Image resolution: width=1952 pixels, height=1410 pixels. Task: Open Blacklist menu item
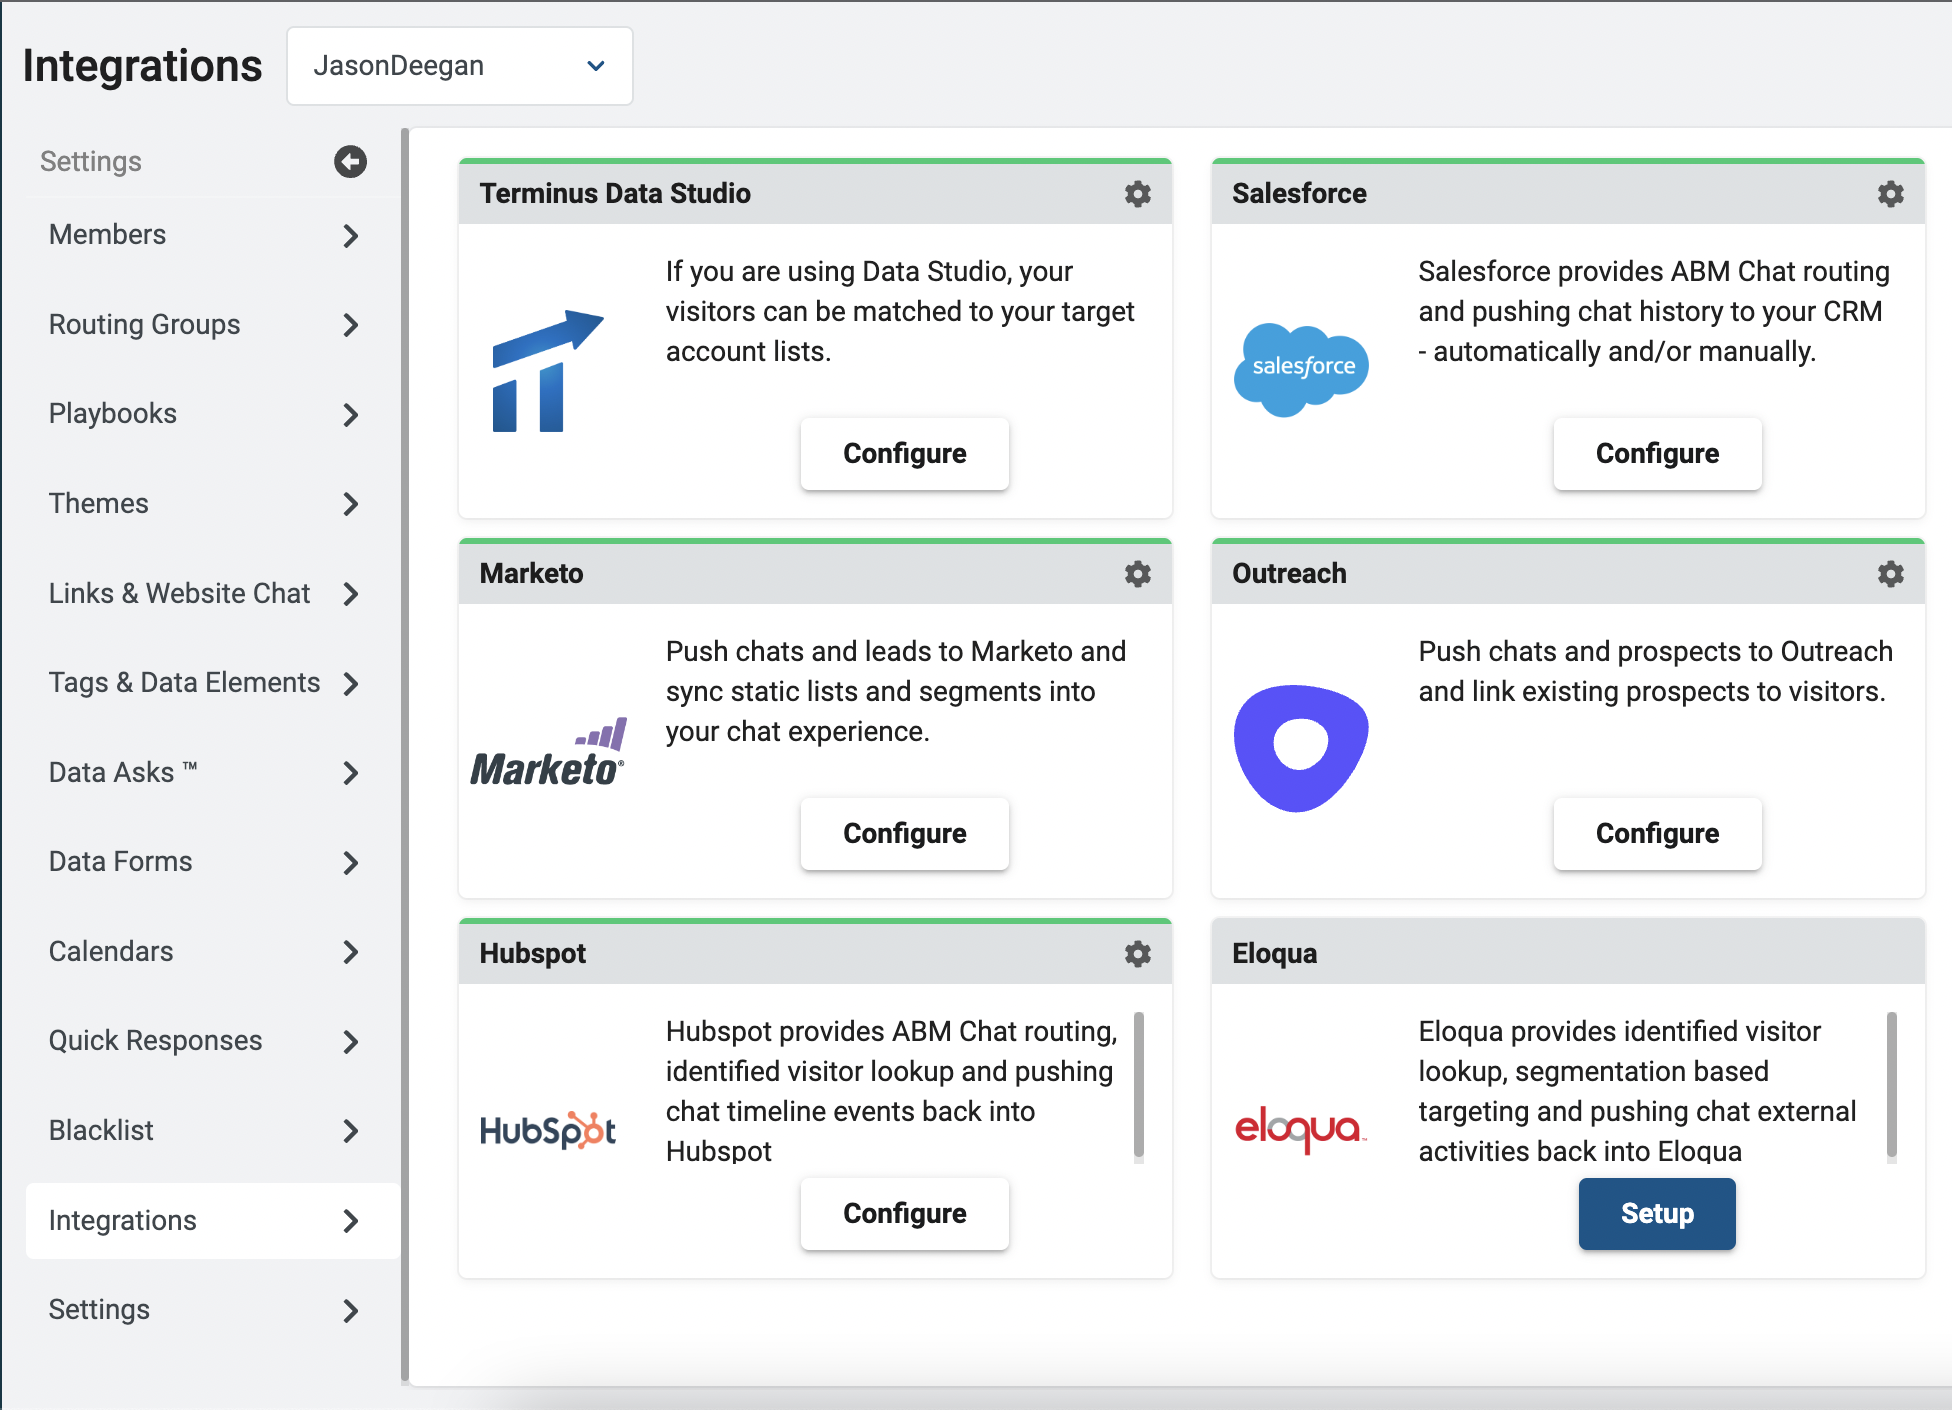point(212,1131)
